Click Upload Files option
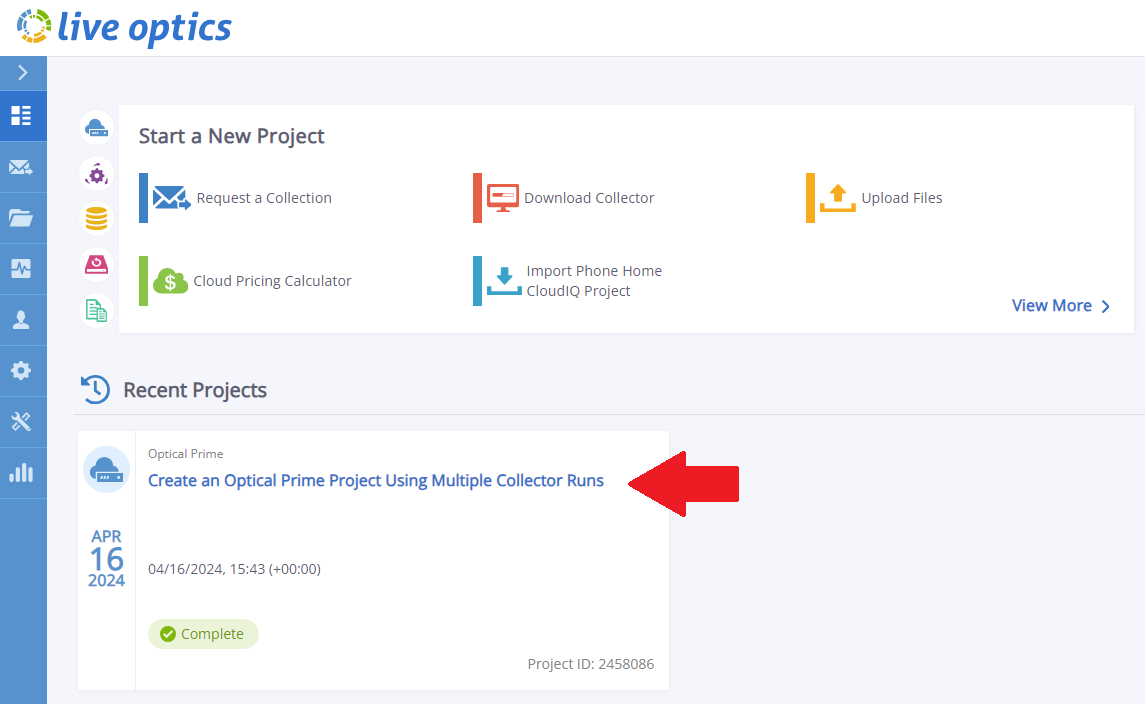1145x704 pixels. click(x=901, y=198)
